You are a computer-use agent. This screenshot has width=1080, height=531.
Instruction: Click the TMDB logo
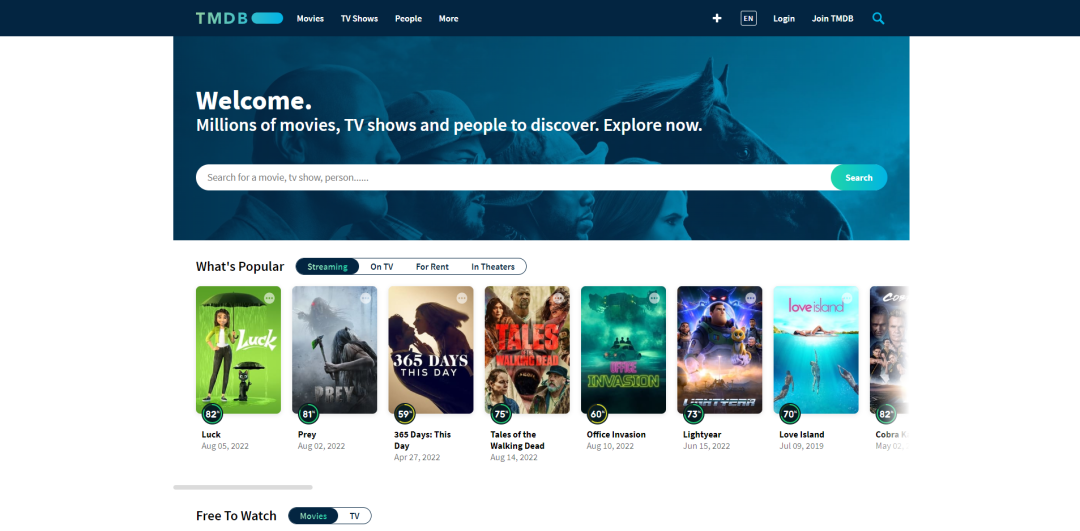(239, 19)
